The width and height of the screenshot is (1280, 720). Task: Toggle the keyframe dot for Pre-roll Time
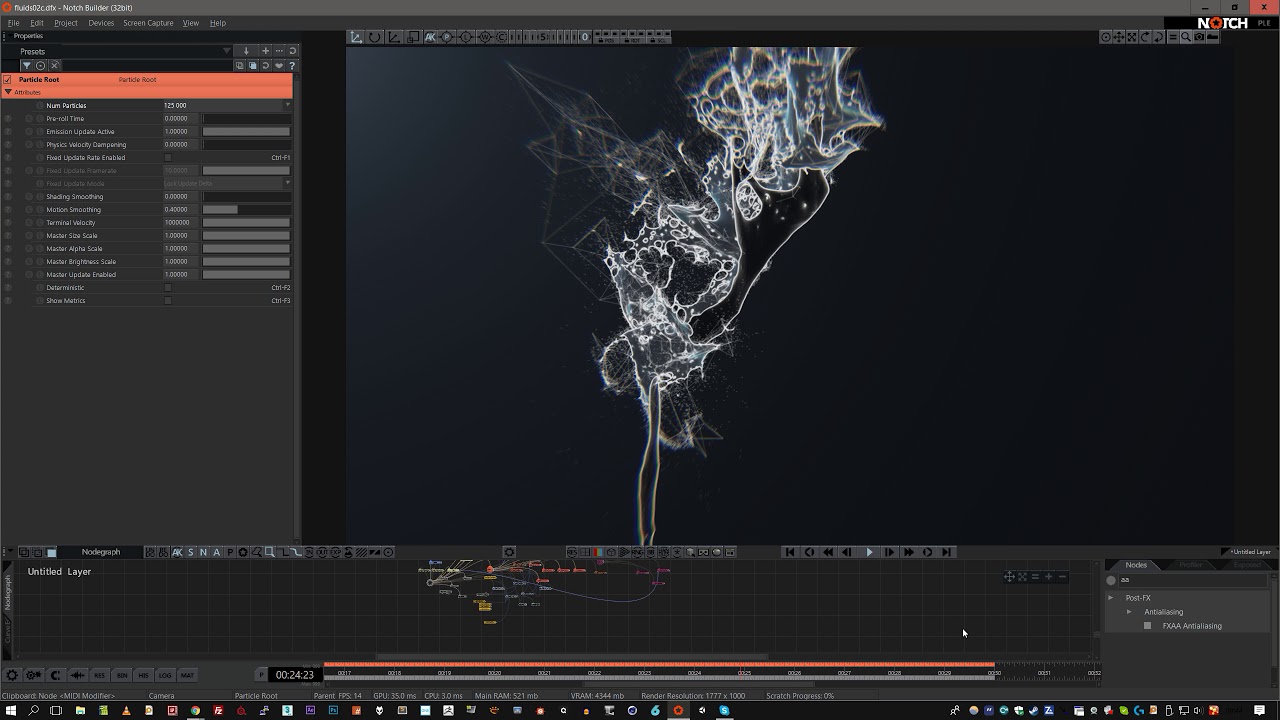29,118
